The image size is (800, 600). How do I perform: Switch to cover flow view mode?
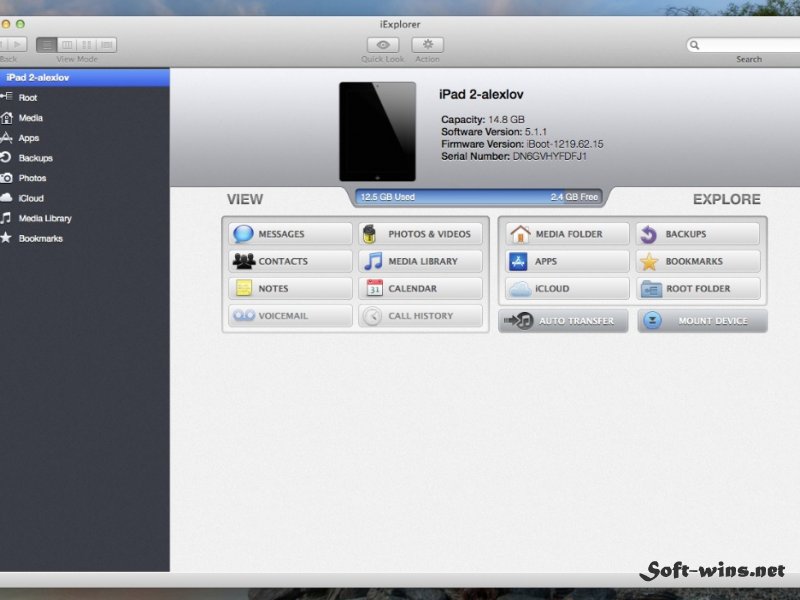pos(107,45)
